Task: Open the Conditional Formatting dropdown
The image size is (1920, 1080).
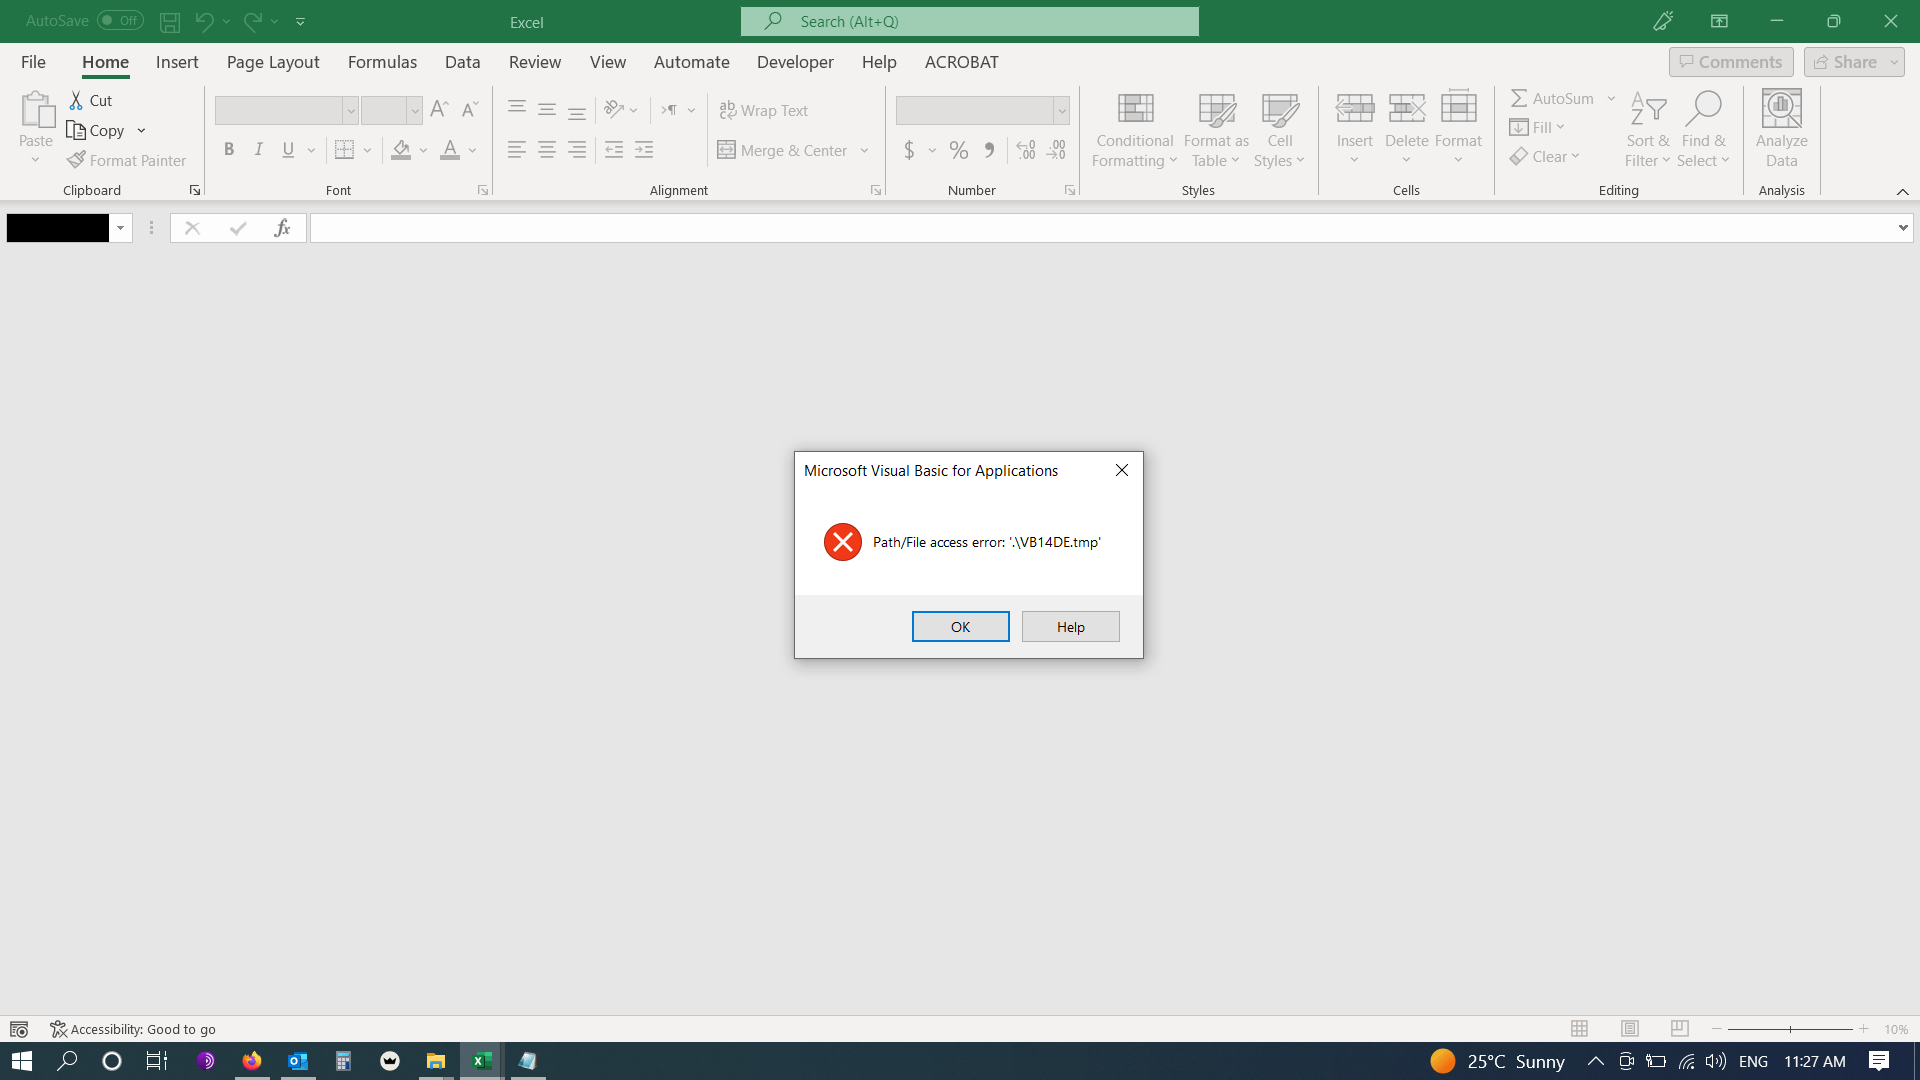Action: pyautogui.click(x=1134, y=130)
